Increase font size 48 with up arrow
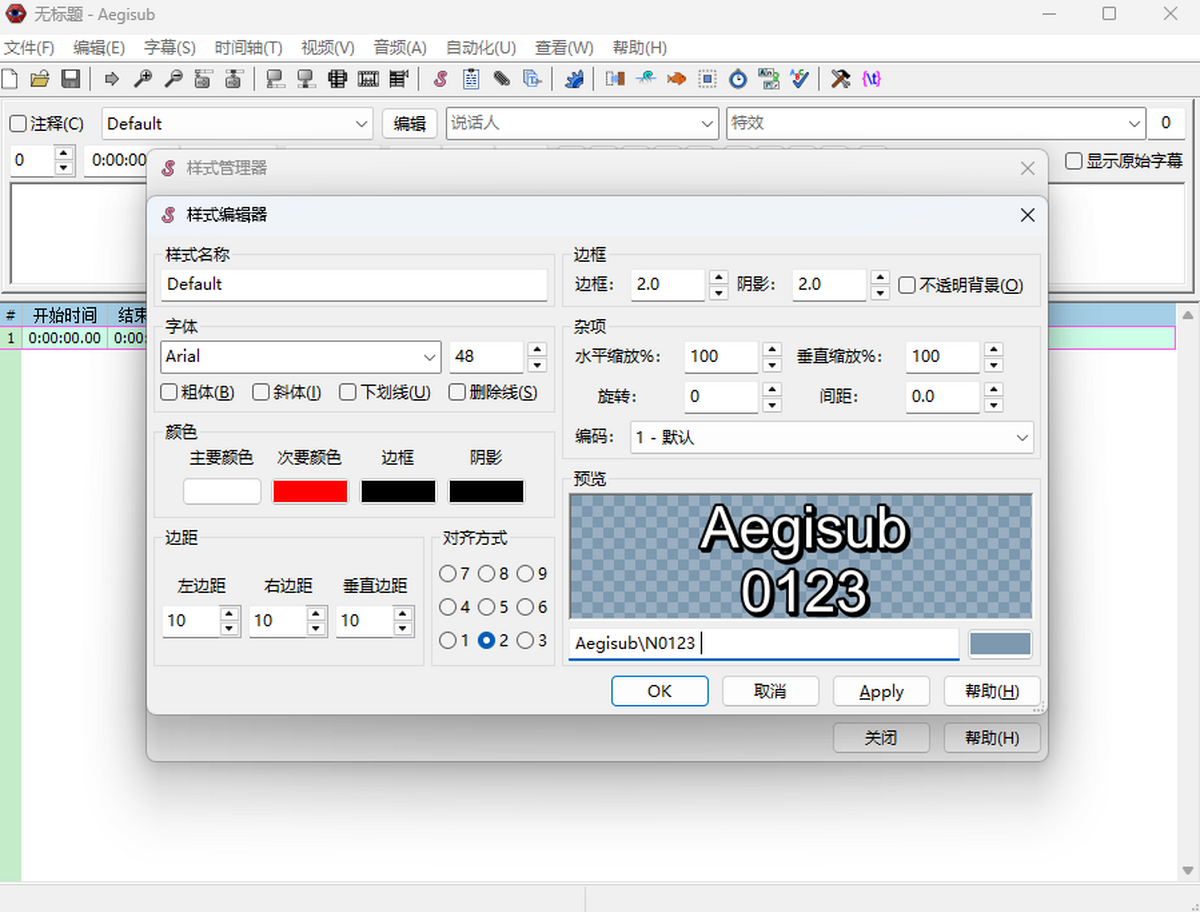This screenshot has width=1200, height=912. click(x=537, y=350)
